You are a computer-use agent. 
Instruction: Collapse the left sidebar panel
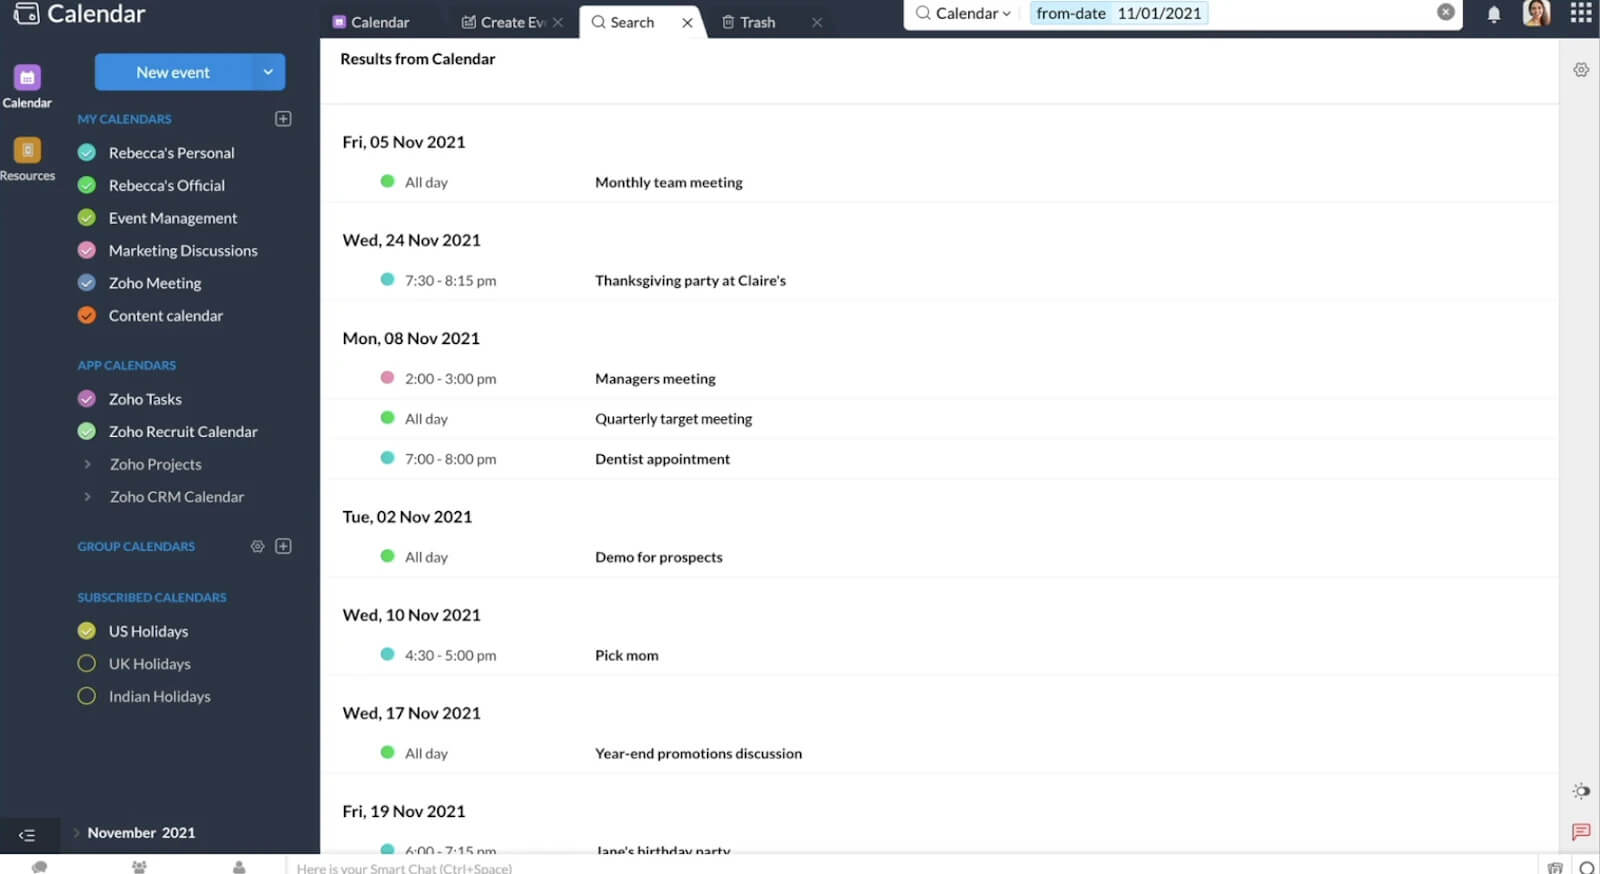[27, 834]
